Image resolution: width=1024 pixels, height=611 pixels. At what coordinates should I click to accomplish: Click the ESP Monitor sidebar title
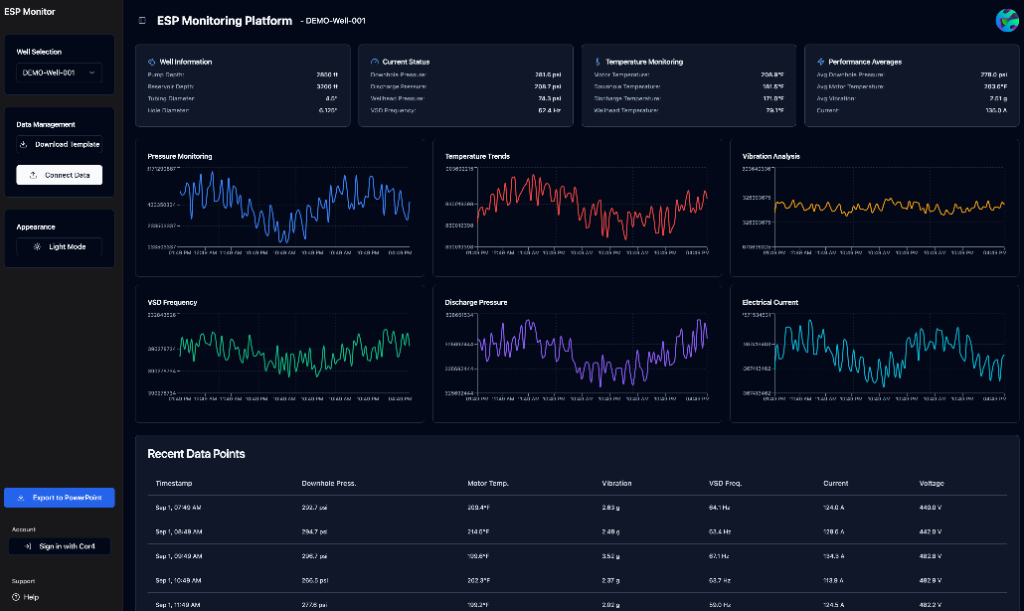29,12
